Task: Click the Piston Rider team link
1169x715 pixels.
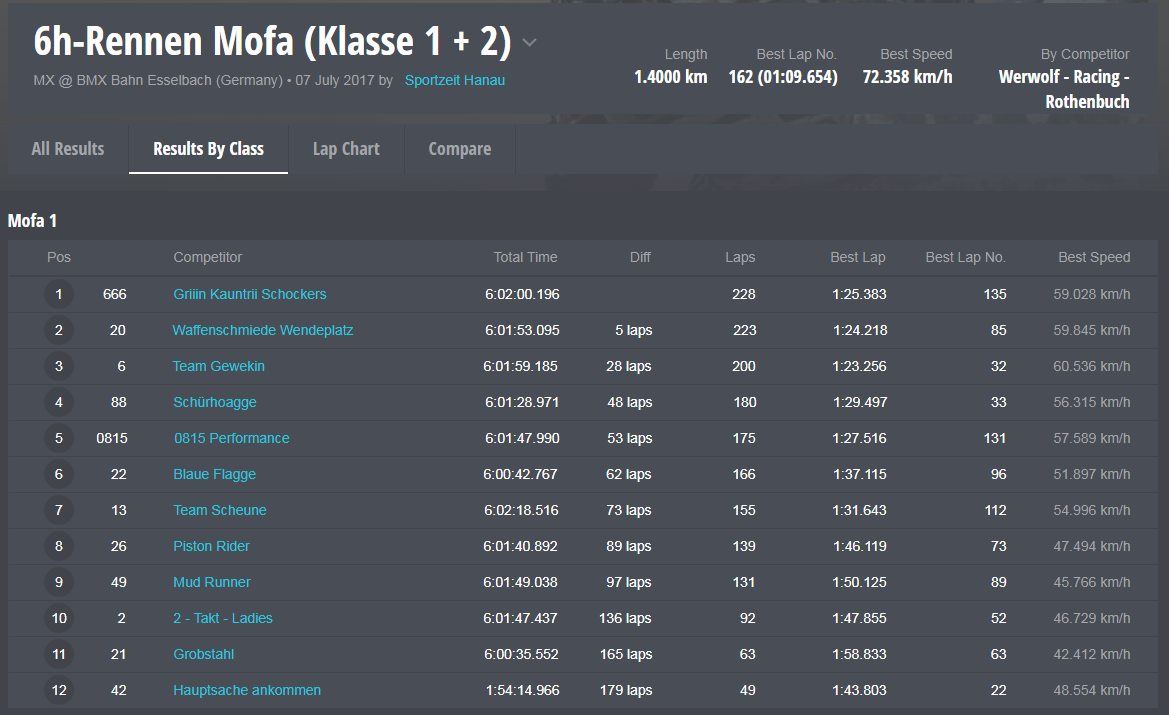Action: (x=212, y=546)
